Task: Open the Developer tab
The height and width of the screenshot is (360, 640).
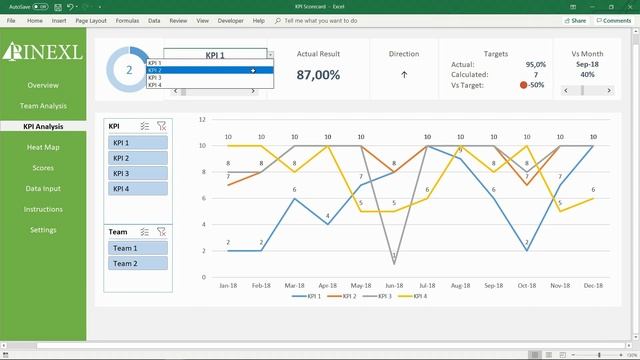Action: coord(230,20)
